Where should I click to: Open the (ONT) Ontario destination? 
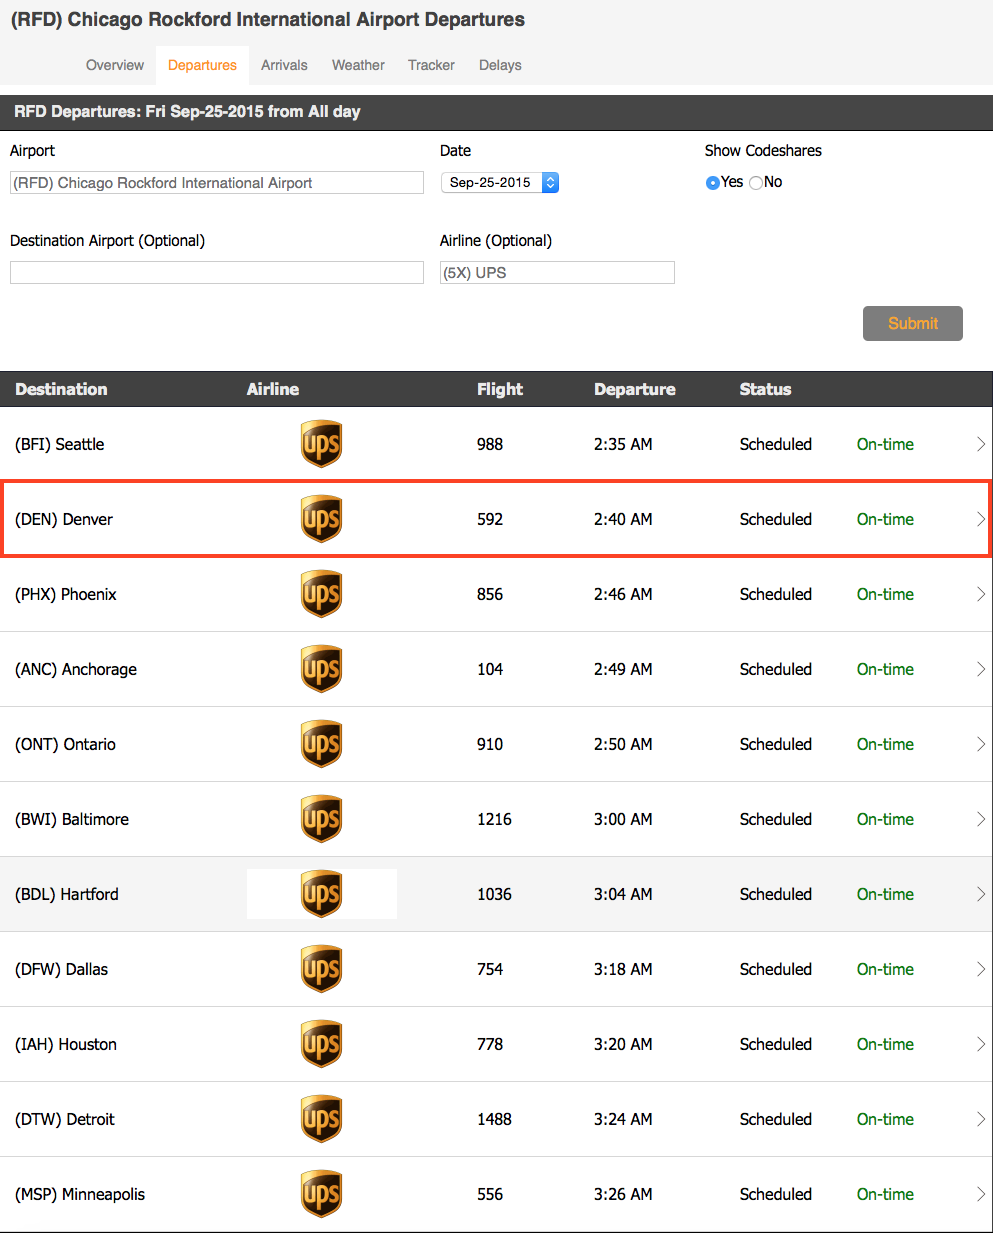click(x=65, y=744)
